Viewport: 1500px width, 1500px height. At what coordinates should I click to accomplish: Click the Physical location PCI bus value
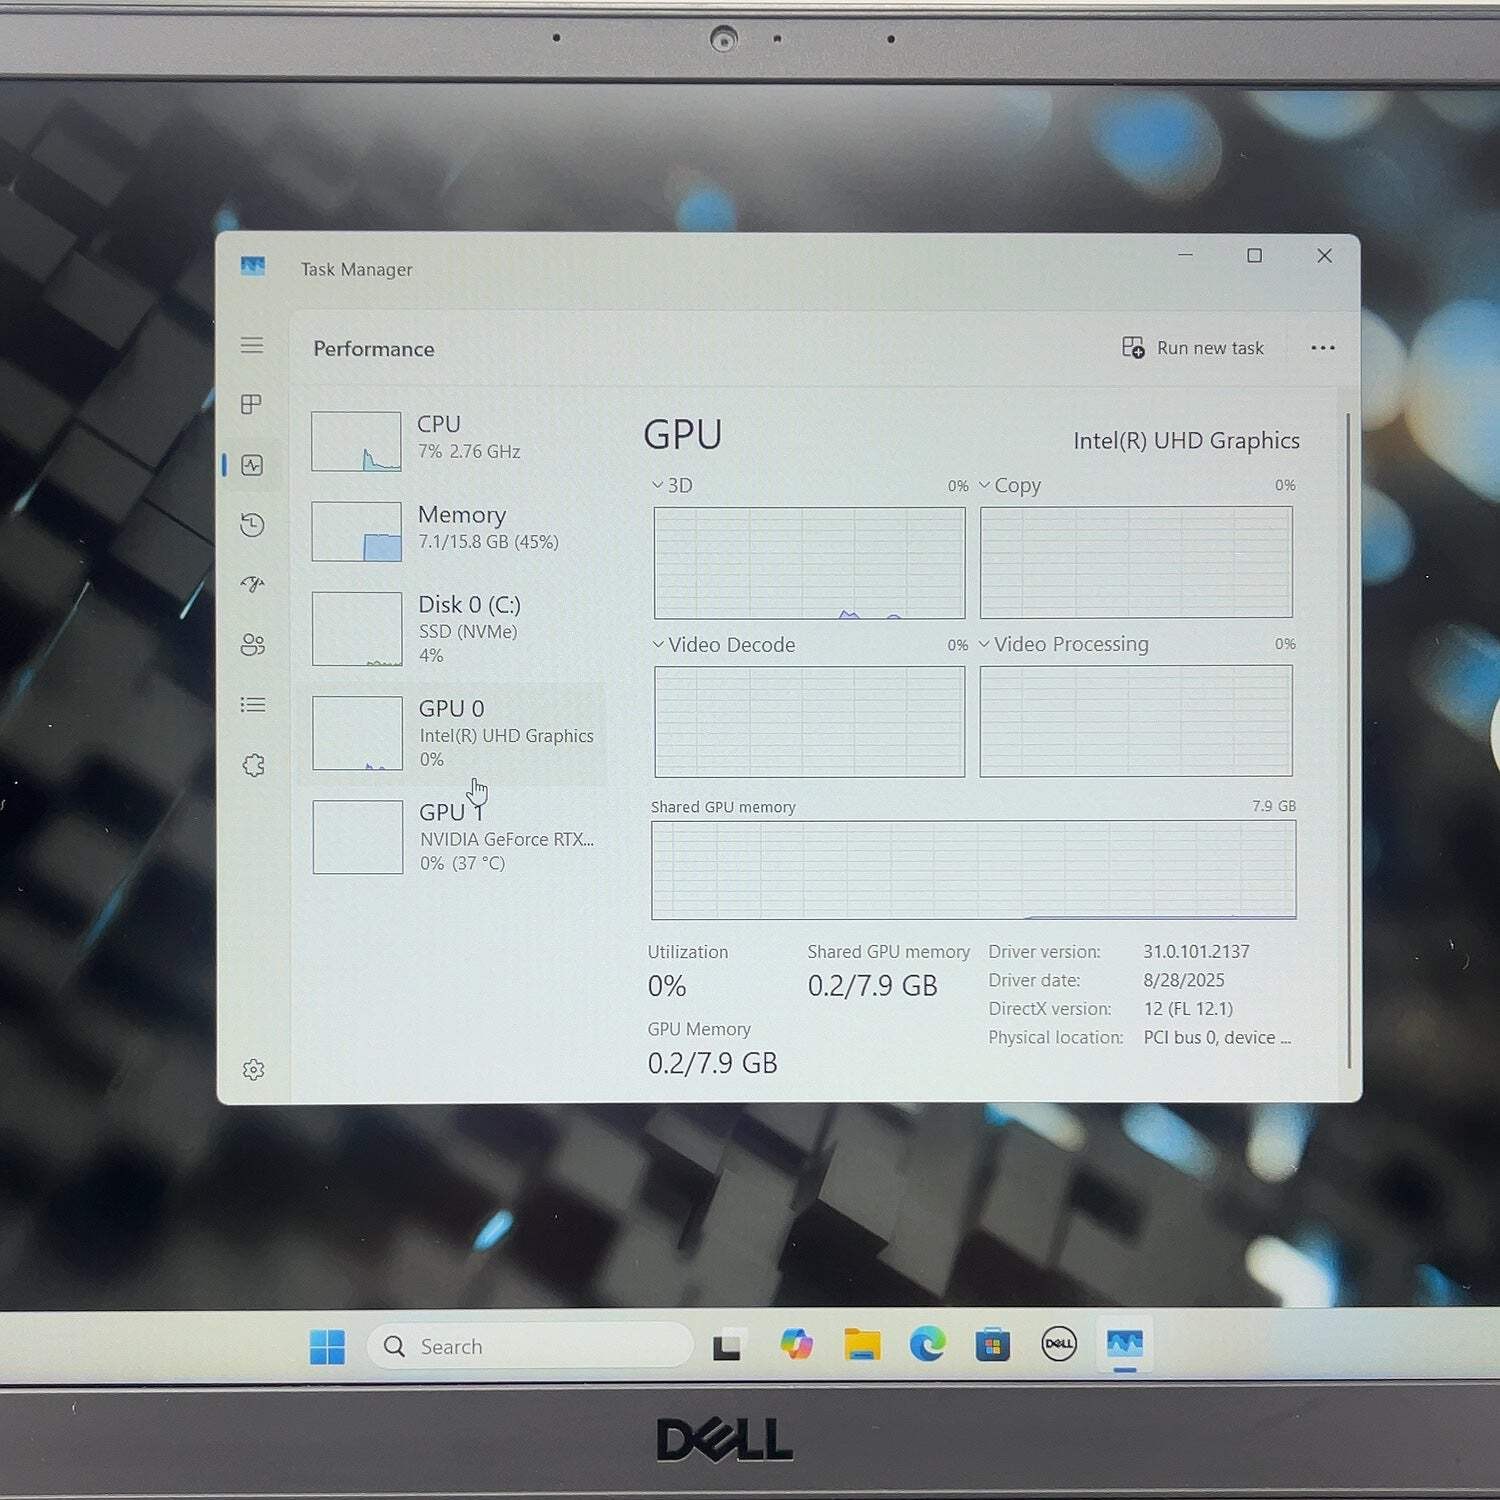tap(1217, 1038)
